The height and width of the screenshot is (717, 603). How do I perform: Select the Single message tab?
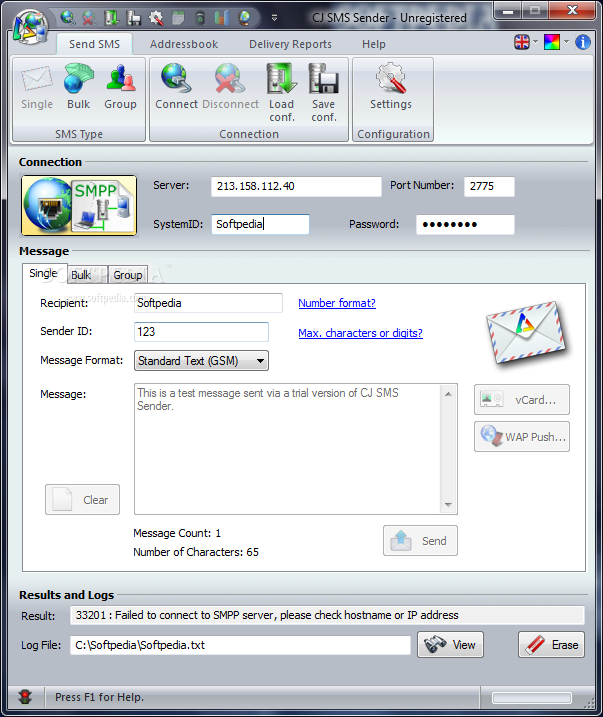(x=44, y=273)
